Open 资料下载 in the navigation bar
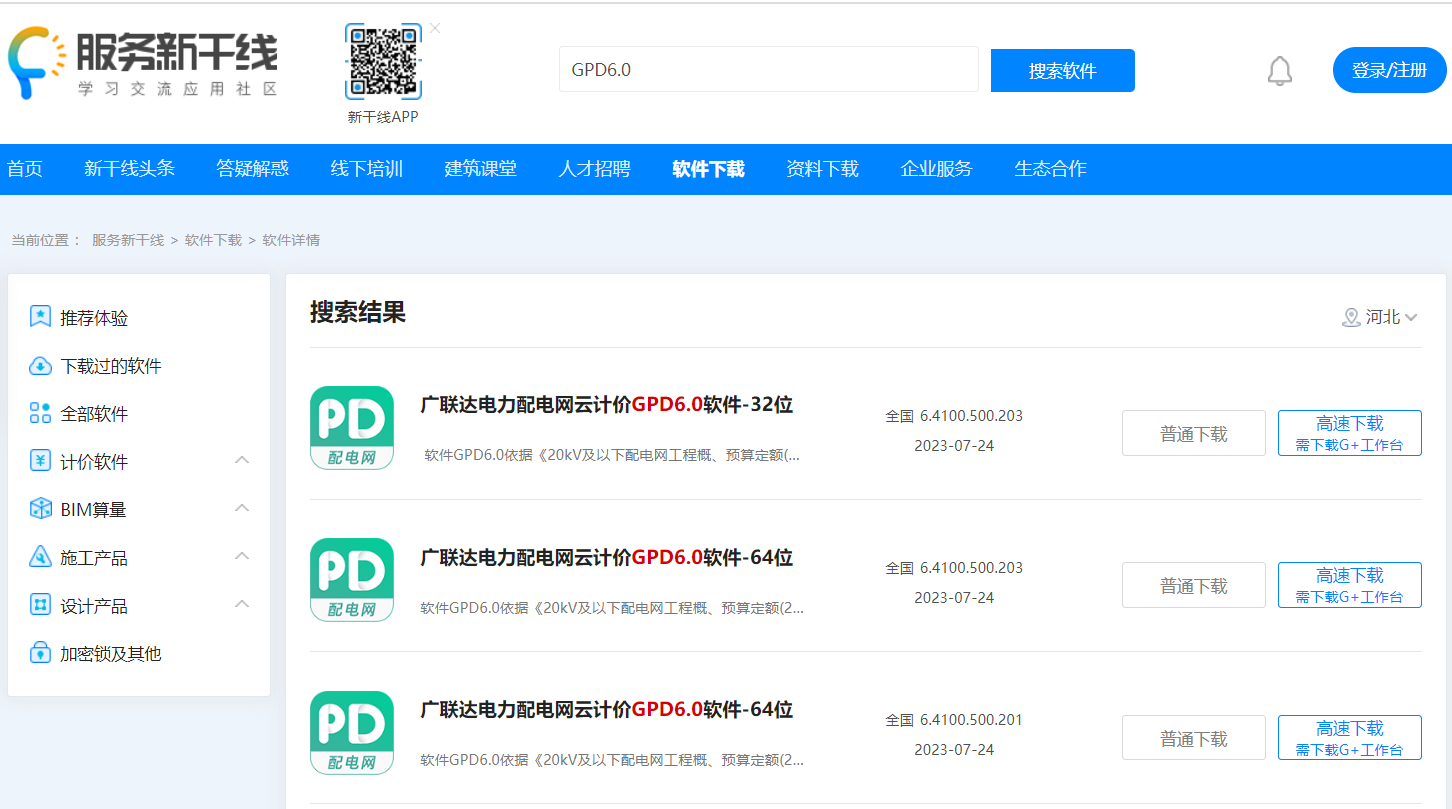 click(823, 169)
